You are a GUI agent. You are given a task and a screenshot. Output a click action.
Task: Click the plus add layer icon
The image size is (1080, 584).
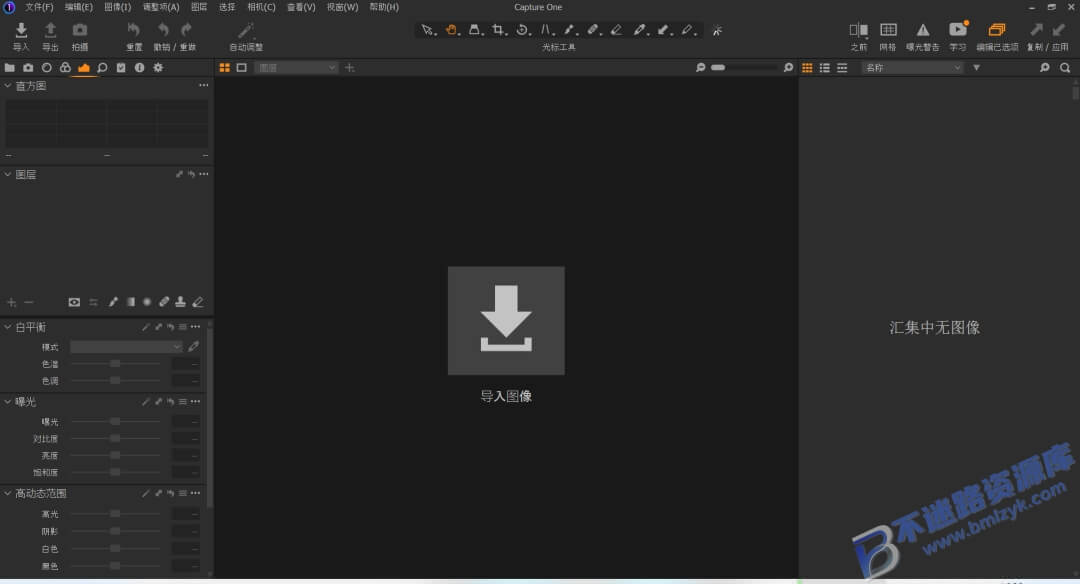11,302
